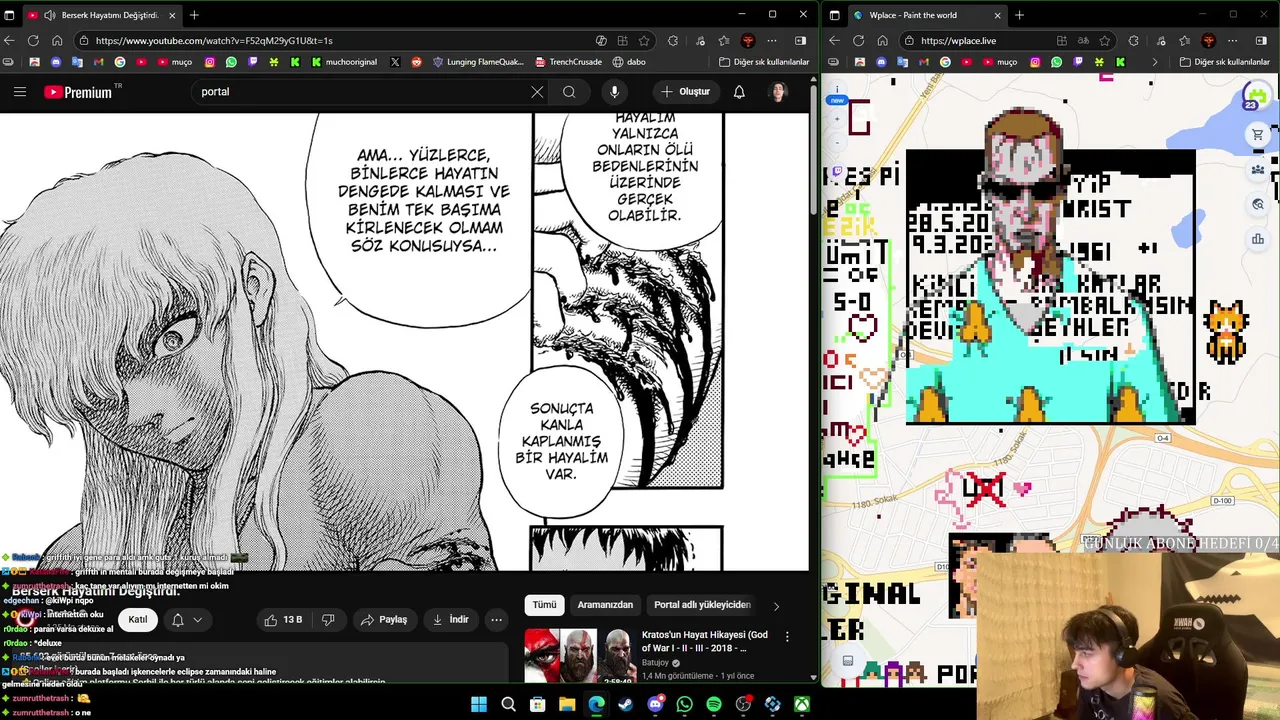Switch to Wplace - Paint the world tab
The image size is (1280, 720).
coord(914,15)
